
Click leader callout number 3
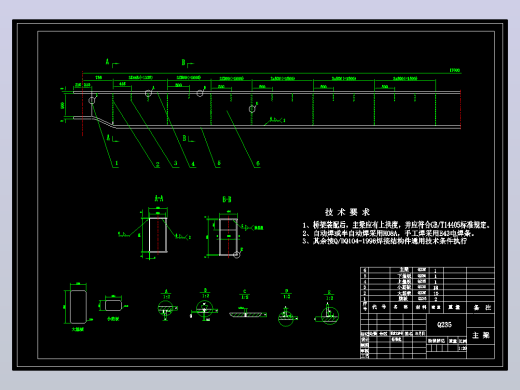point(176,164)
